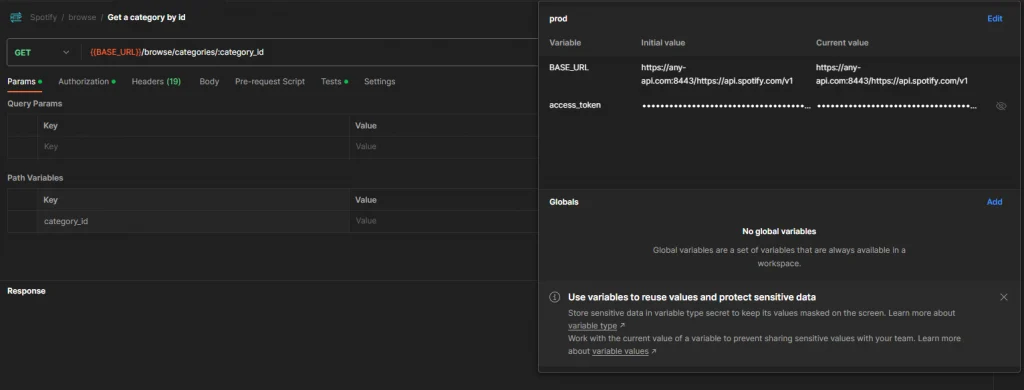The image size is (1024, 390).
Task: Click the masked access_token initial value
Action: click(x=726, y=106)
